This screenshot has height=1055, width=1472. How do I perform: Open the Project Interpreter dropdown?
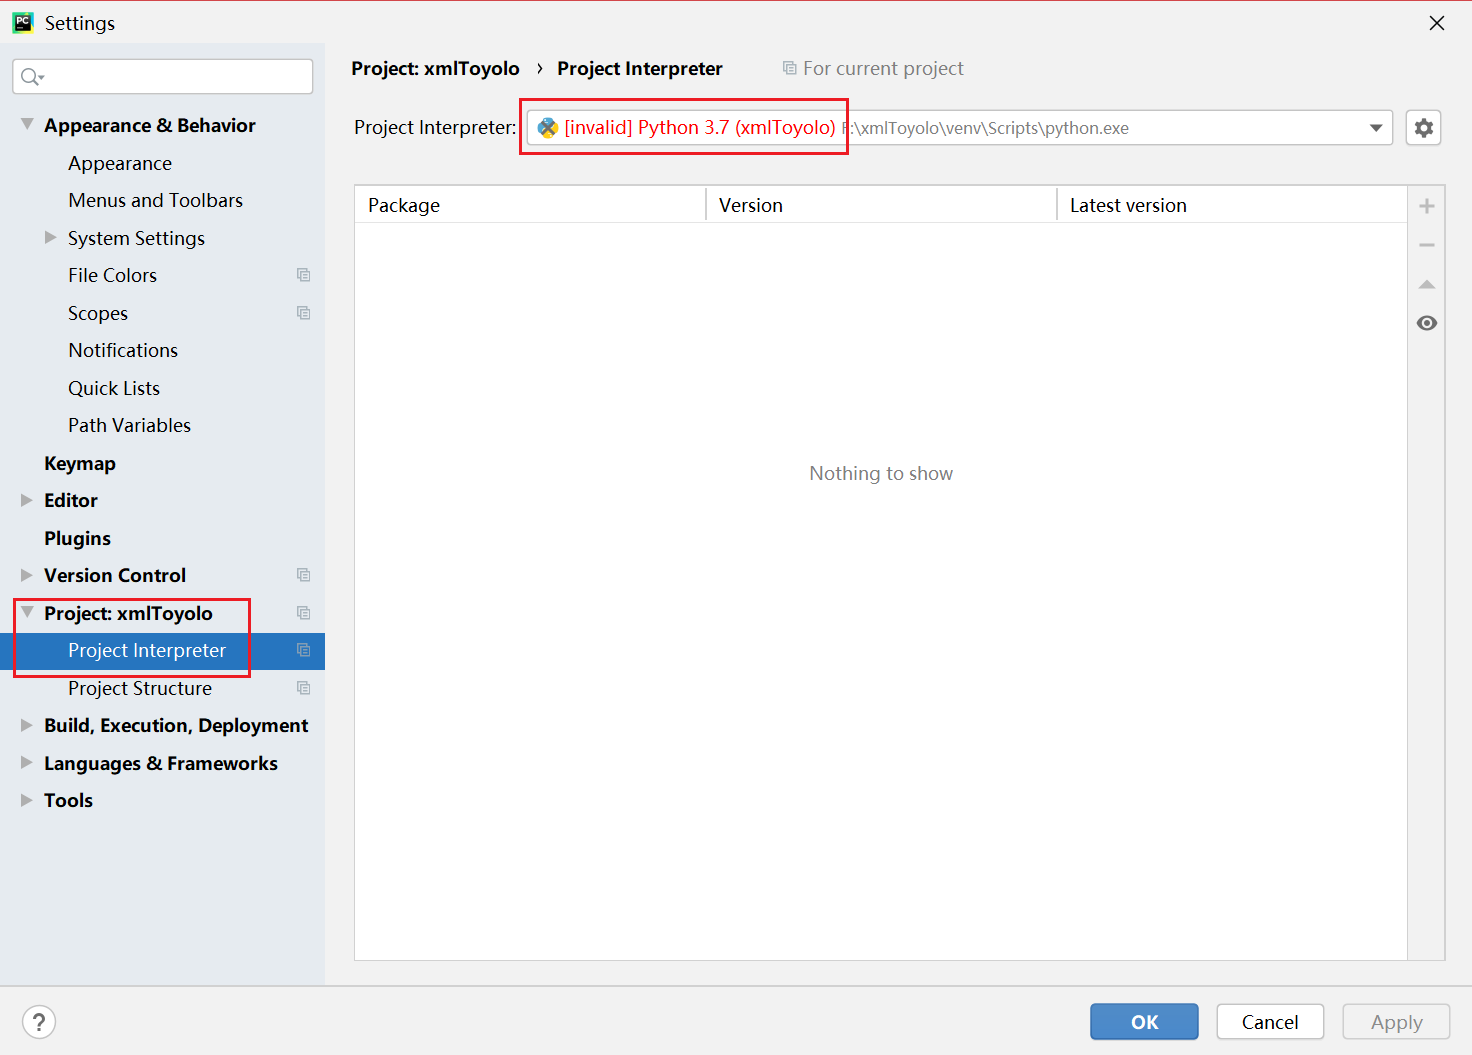pyautogui.click(x=1375, y=127)
